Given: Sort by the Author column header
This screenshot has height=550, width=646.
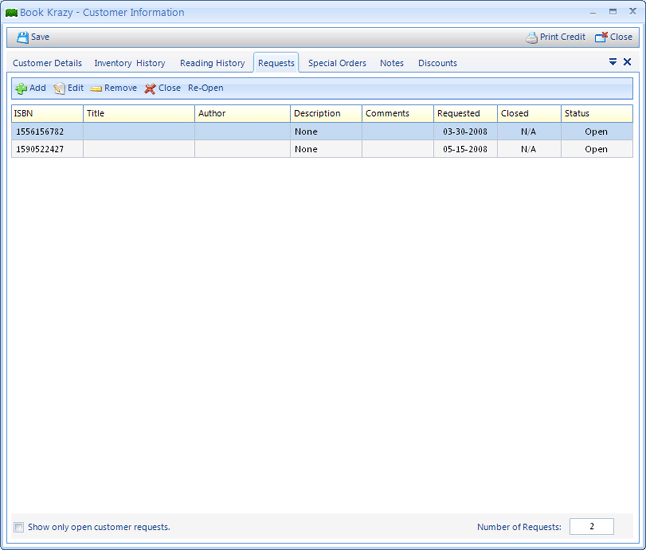Looking at the screenshot, I should click(x=242, y=113).
